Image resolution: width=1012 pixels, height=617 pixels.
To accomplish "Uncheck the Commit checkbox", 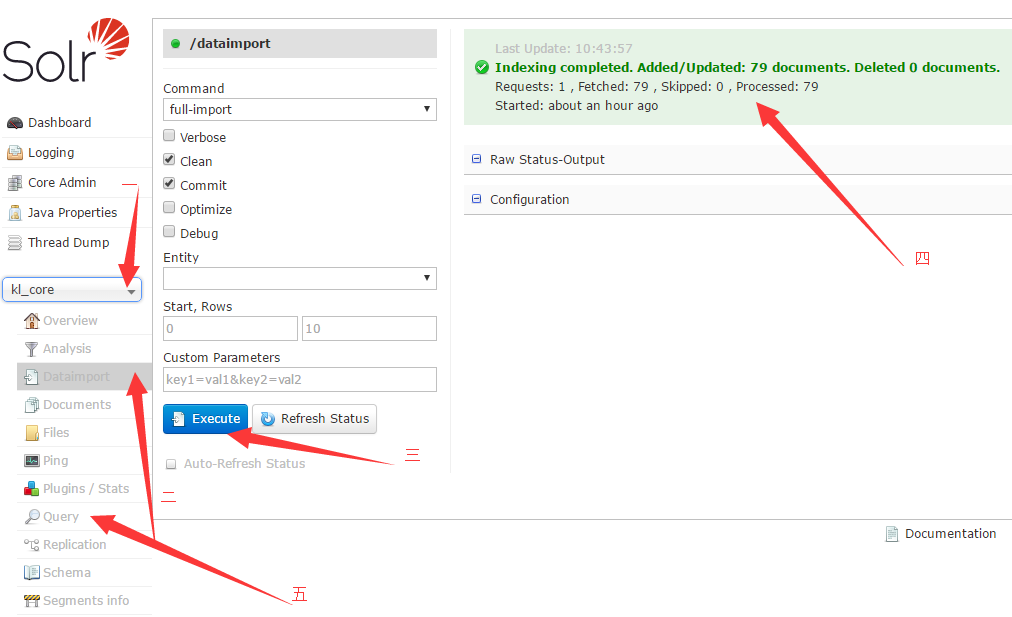I will click(x=169, y=183).
